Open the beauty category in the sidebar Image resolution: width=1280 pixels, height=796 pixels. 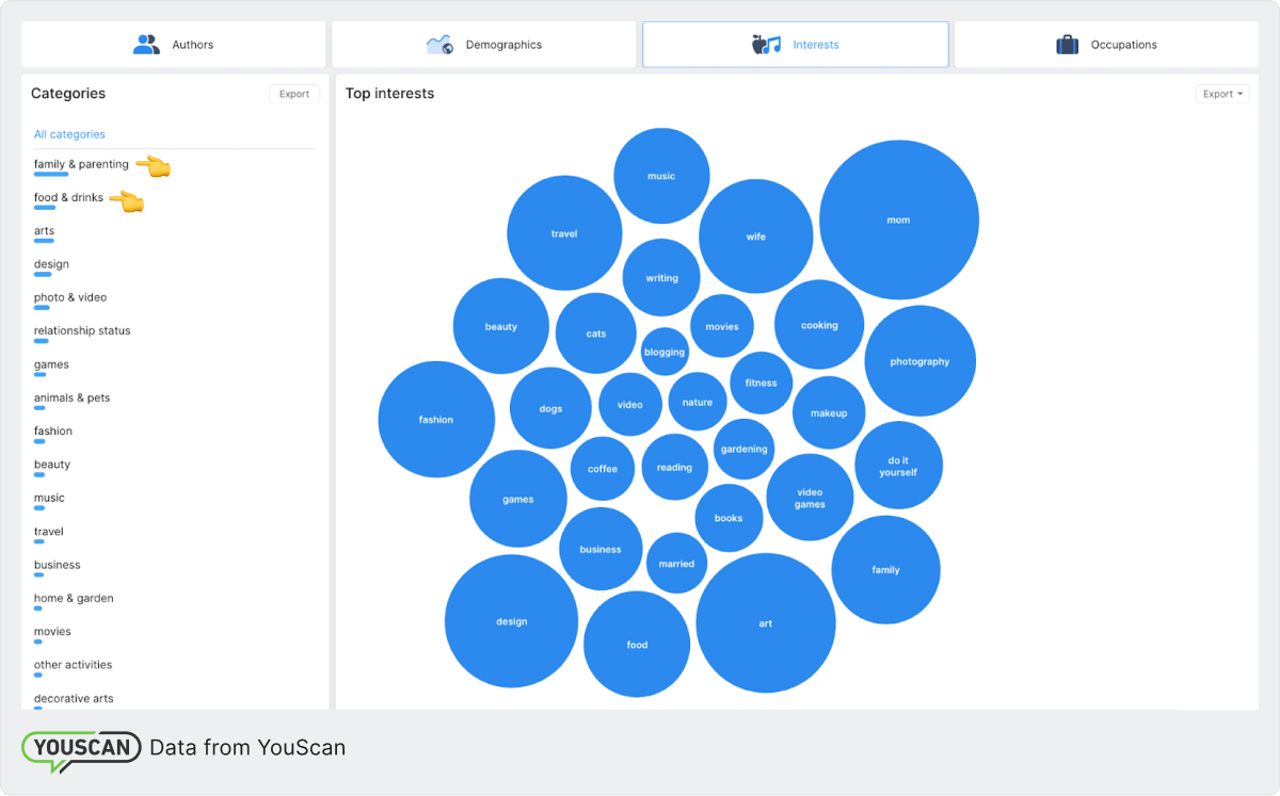(51, 464)
